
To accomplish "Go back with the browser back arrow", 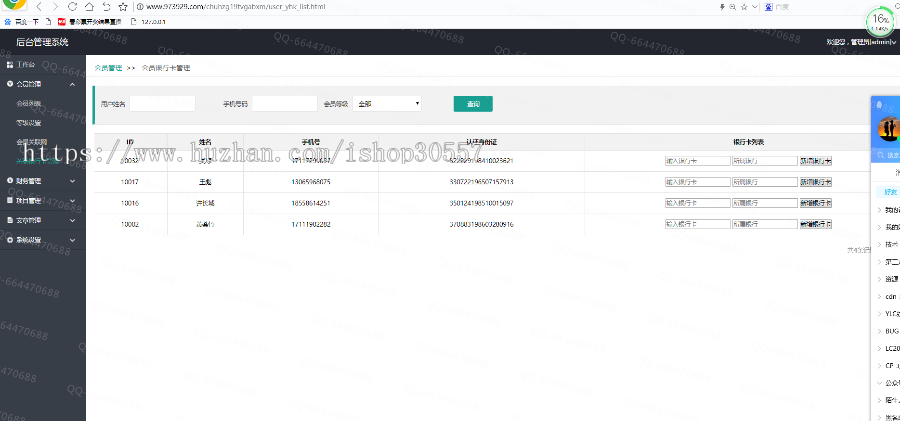I will (x=39, y=7).
